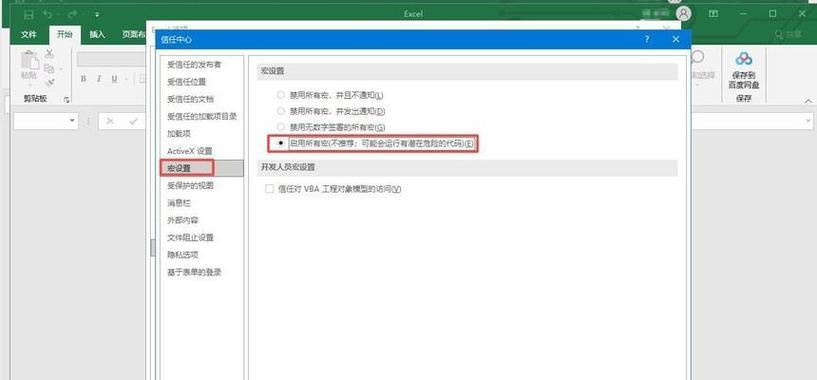Select 受信任的加载项目录 in sidebar
The image size is (817, 380).
(x=202, y=116)
